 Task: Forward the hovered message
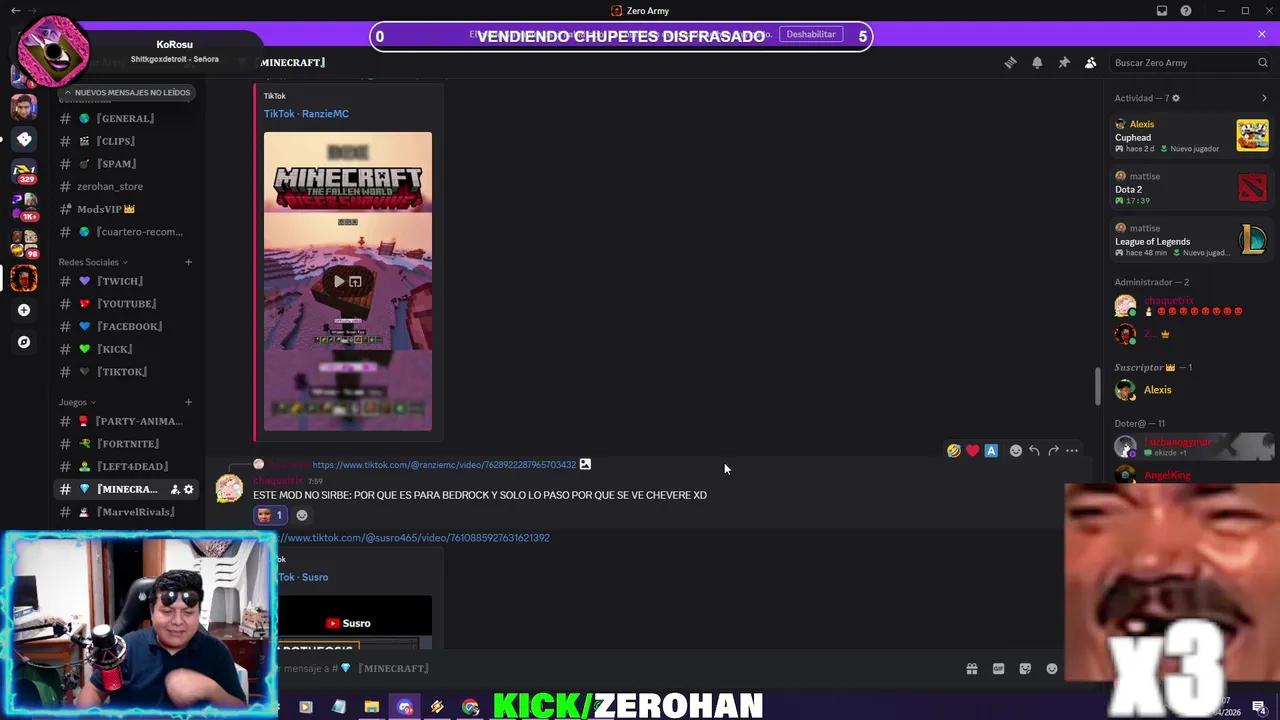tap(1053, 451)
